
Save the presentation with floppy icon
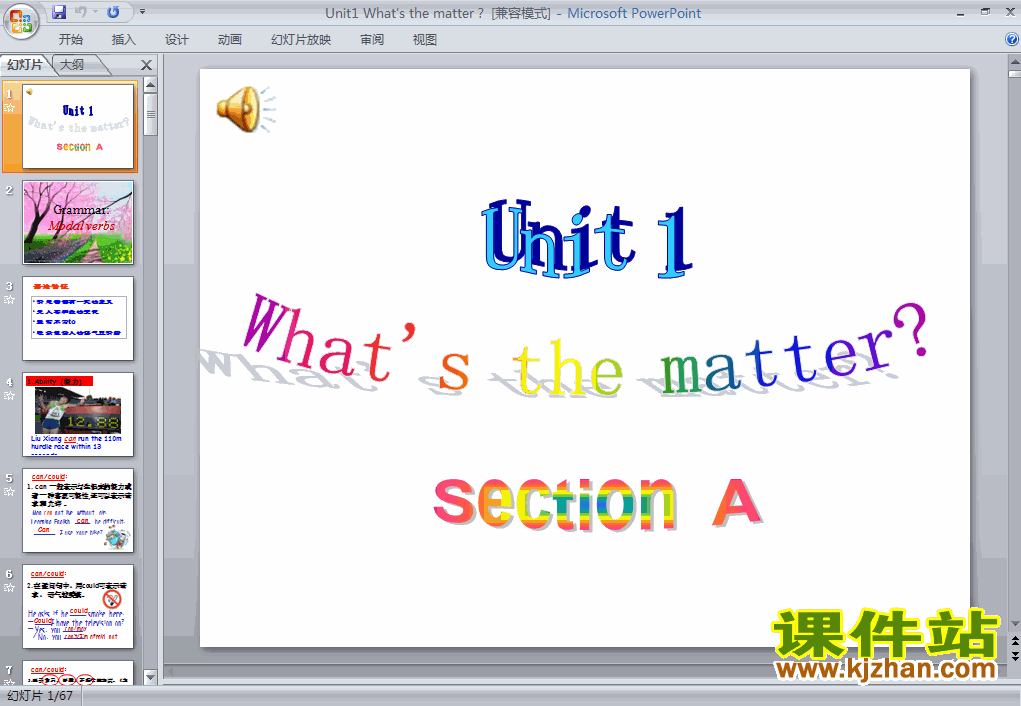click(59, 12)
